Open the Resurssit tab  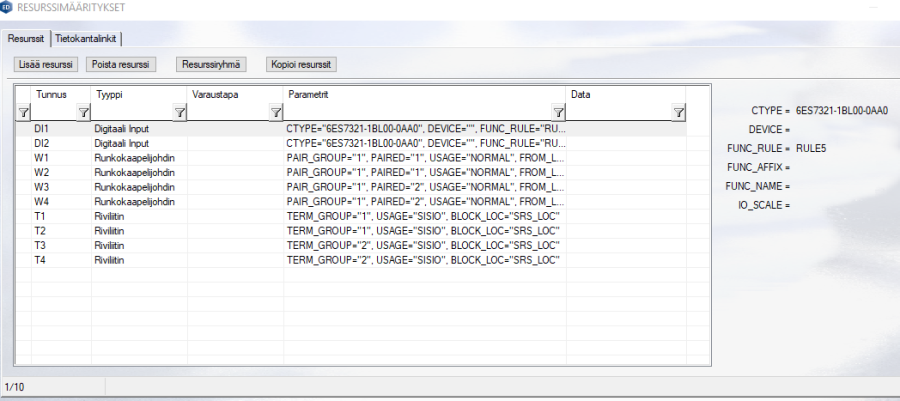(26, 38)
